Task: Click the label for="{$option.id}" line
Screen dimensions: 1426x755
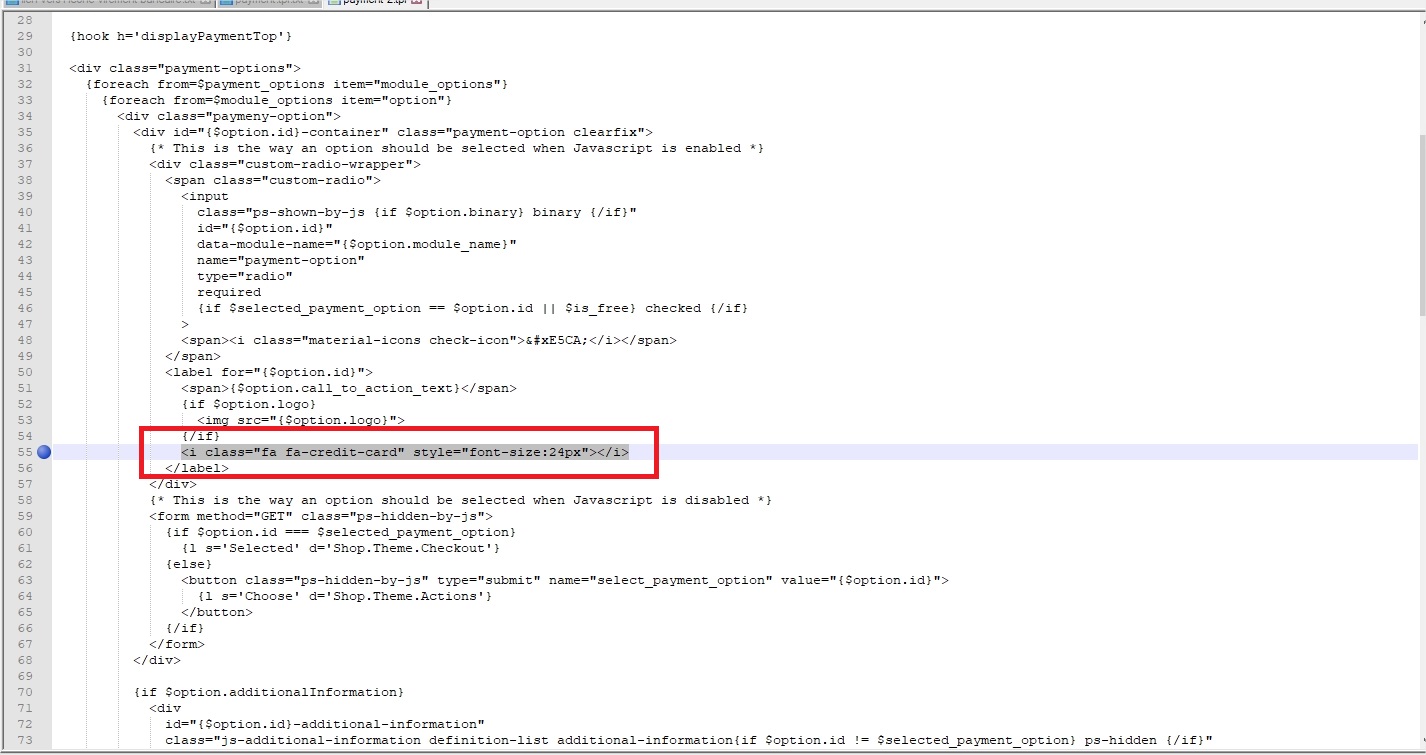Action: click(x=269, y=372)
